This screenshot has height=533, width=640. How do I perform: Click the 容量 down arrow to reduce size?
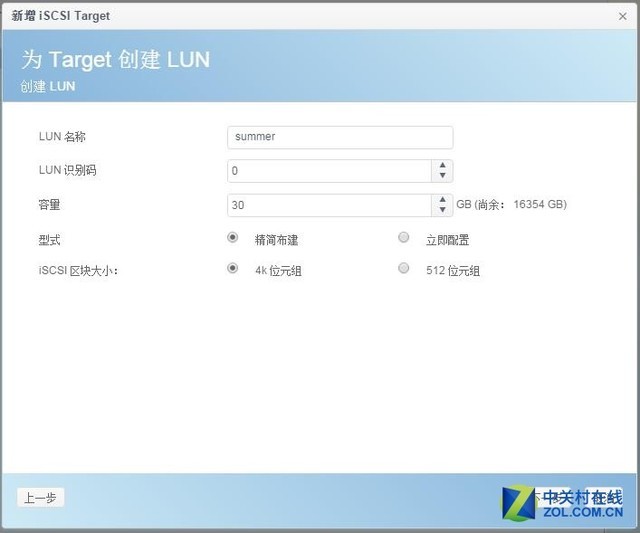pos(443,210)
